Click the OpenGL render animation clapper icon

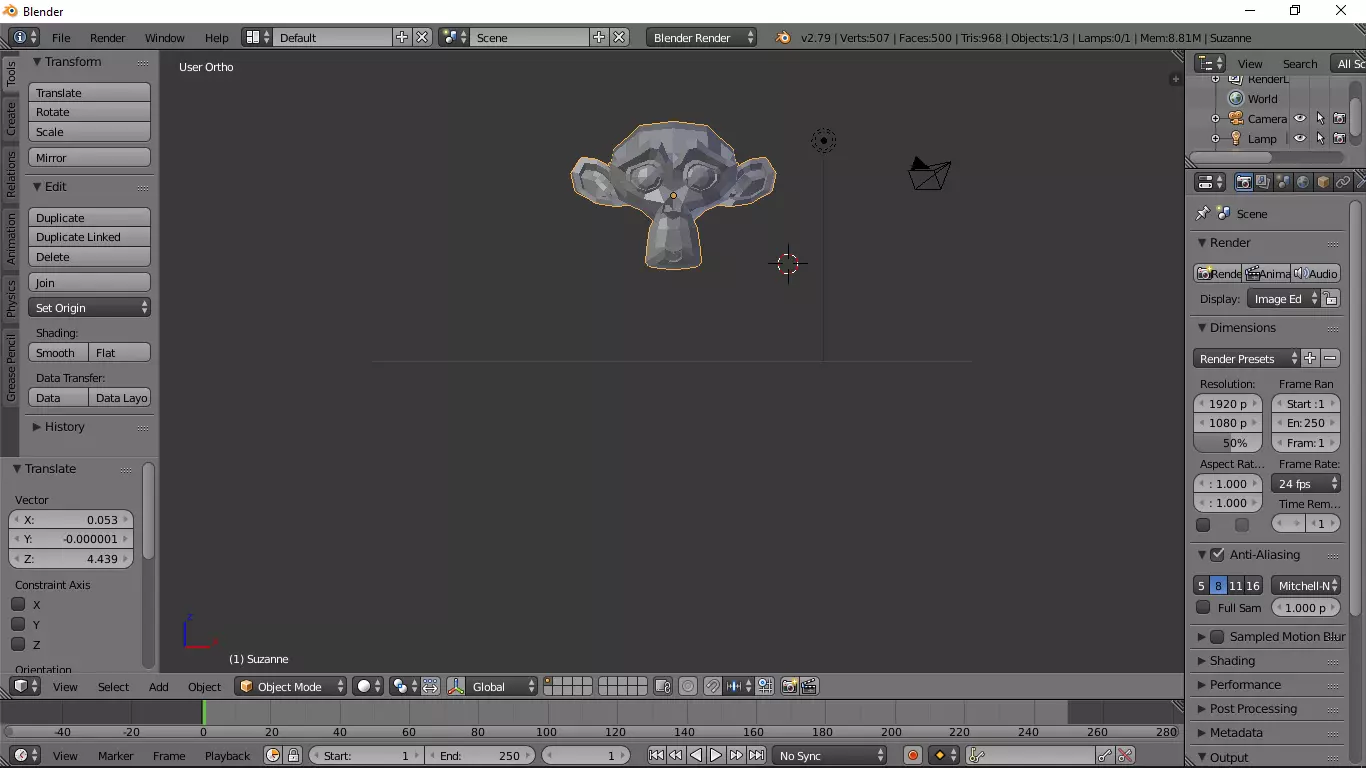coord(809,686)
